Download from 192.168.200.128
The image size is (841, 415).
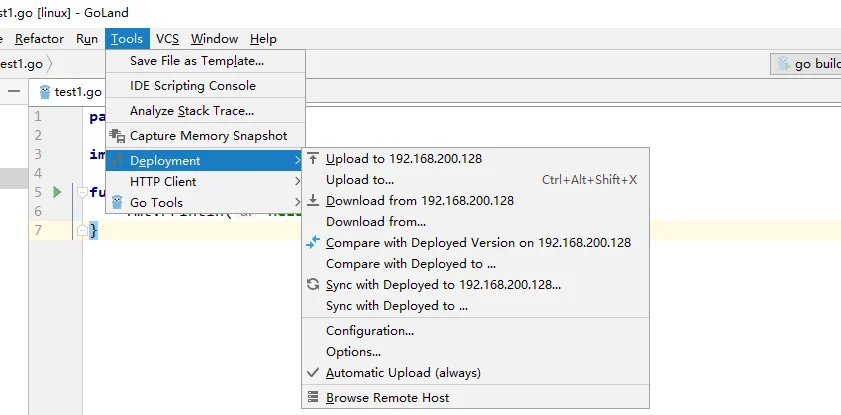[475, 201]
